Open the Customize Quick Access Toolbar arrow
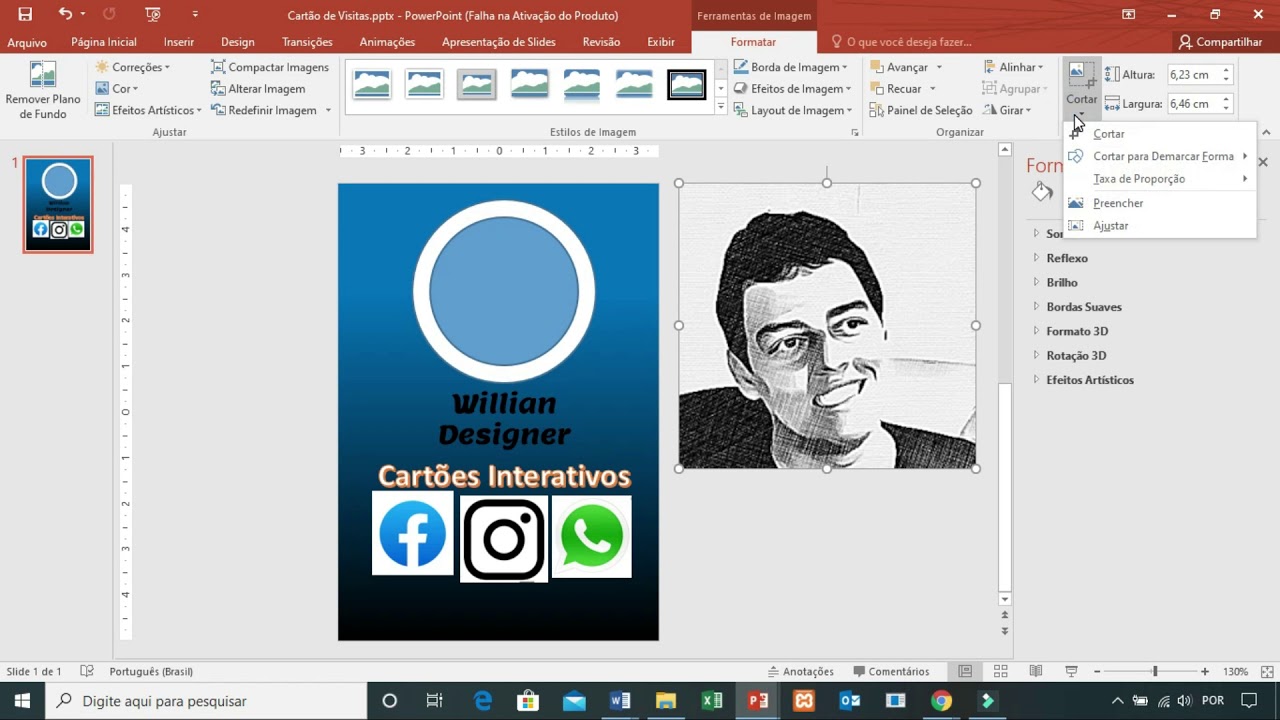This screenshot has width=1280, height=720. pyautogui.click(x=195, y=15)
